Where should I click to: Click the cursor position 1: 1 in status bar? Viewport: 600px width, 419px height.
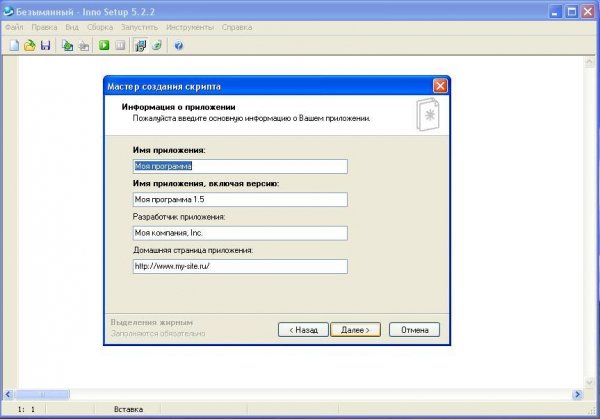pyautogui.click(x=26, y=409)
